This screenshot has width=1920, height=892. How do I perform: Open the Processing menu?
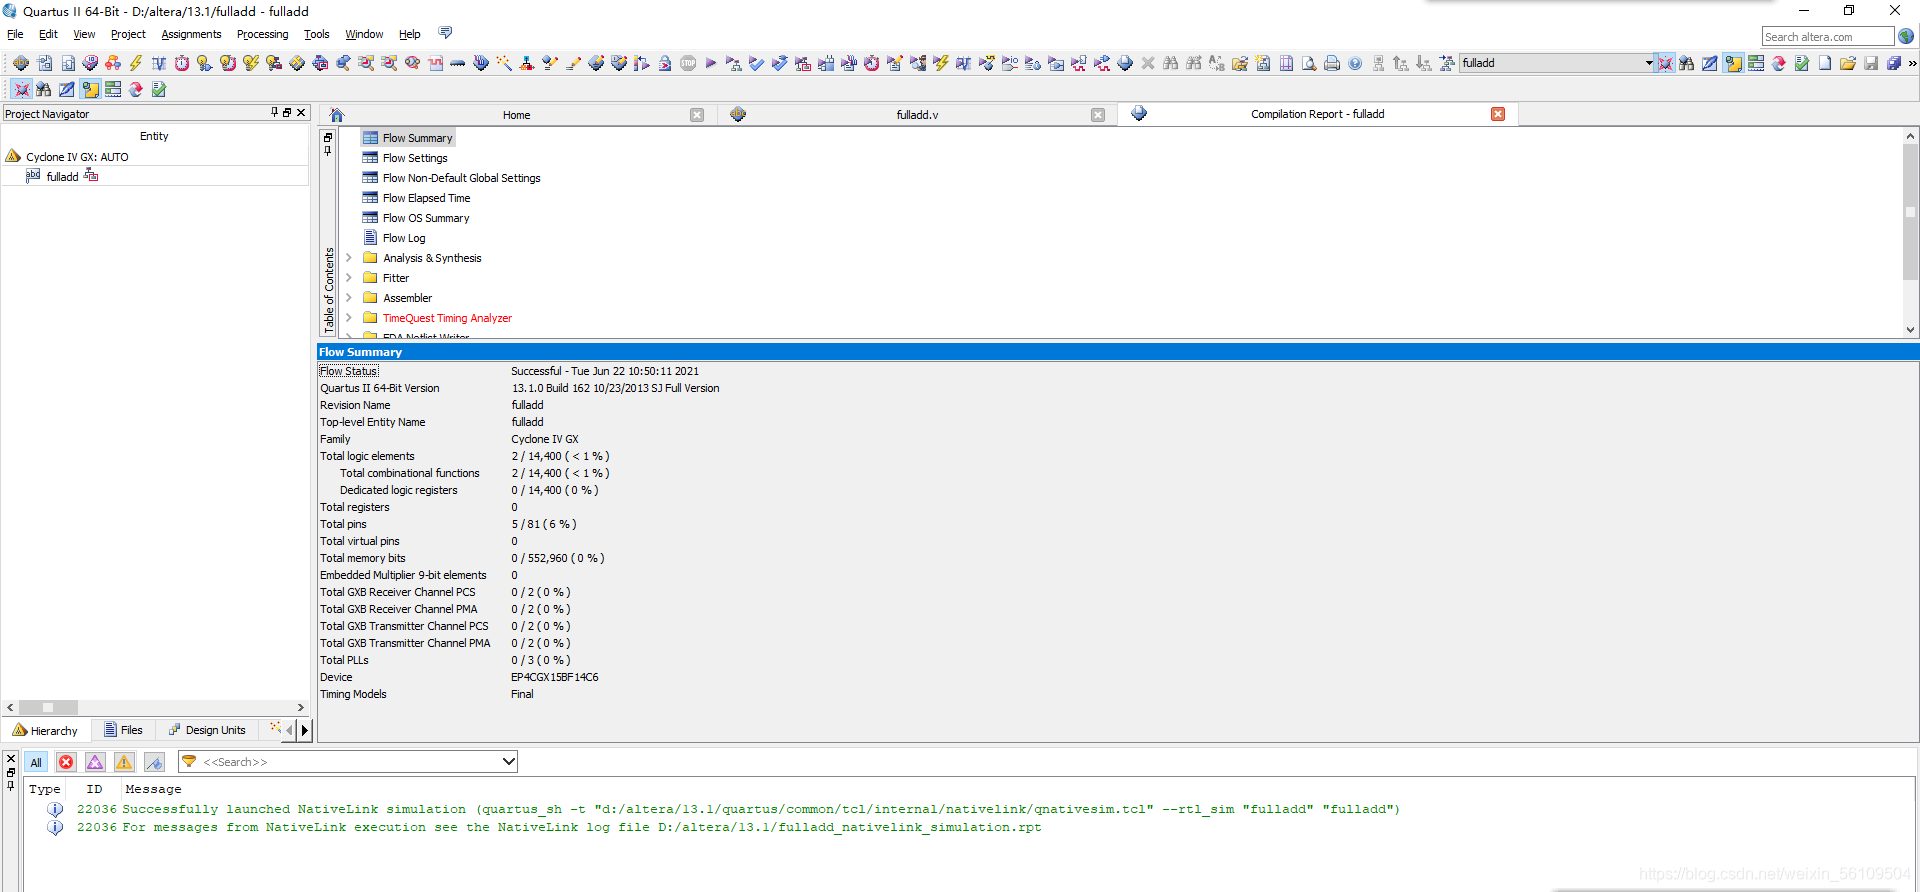pyautogui.click(x=262, y=34)
